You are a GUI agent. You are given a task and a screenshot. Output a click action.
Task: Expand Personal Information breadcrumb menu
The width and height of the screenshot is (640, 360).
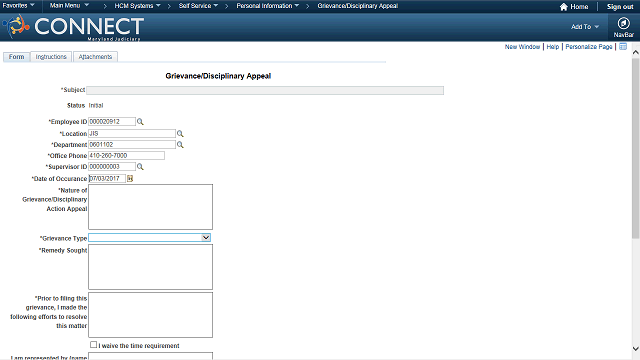pyautogui.click(x=268, y=6)
